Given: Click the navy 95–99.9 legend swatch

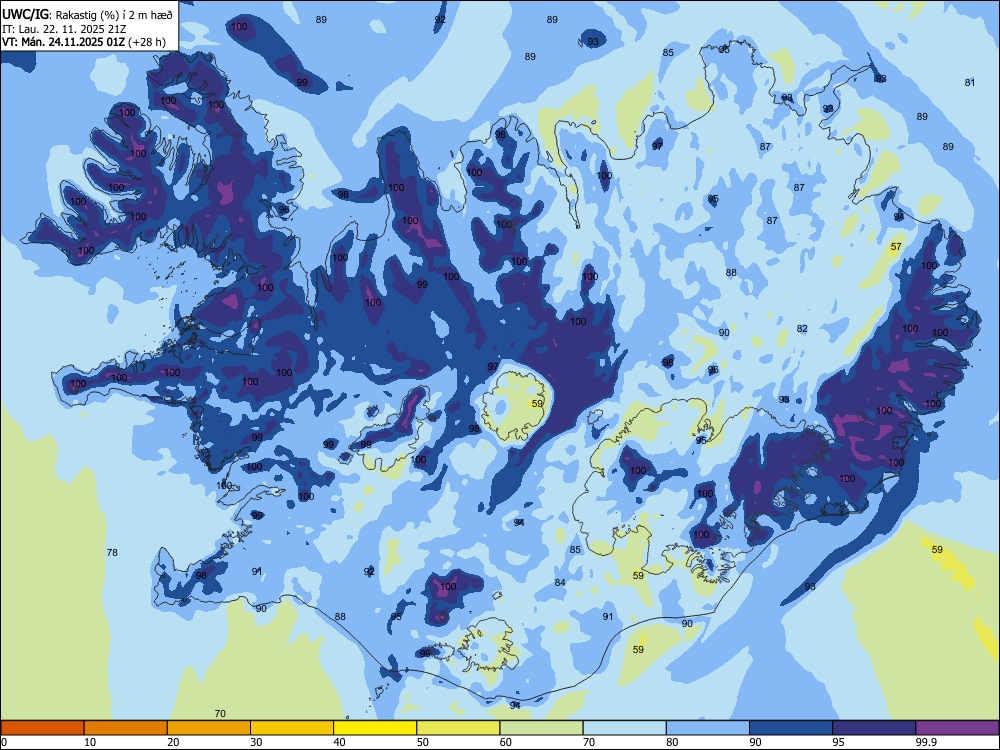Looking at the screenshot, I should tap(874, 728).
